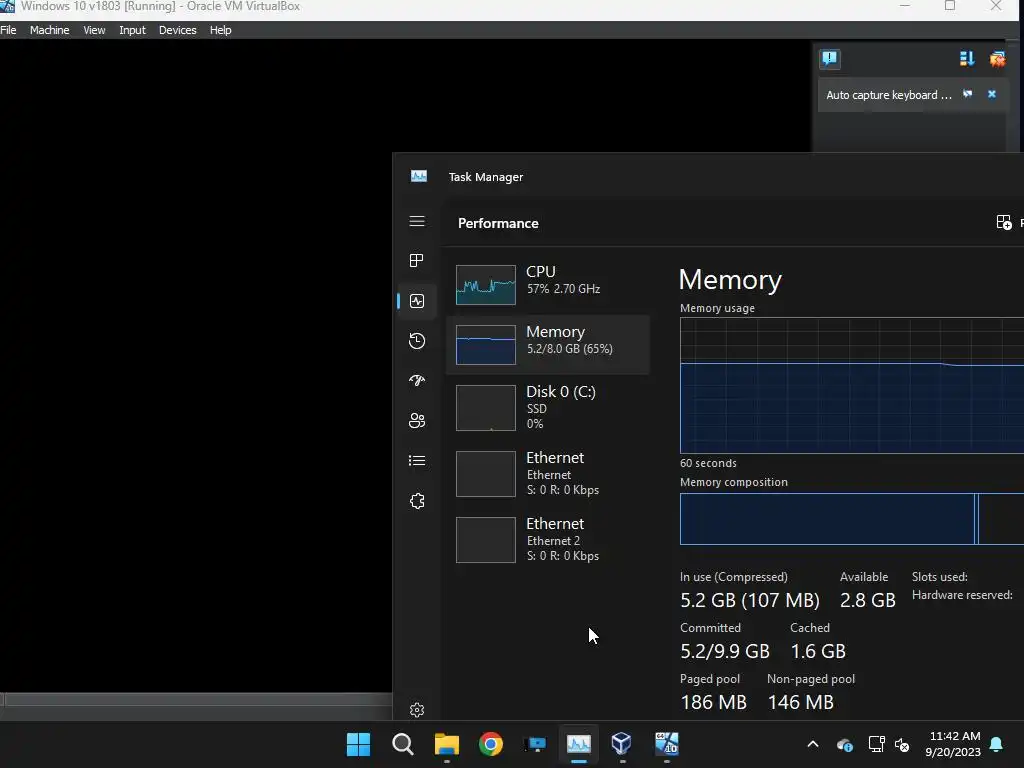Open the Windows Start menu

click(x=358, y=744)
